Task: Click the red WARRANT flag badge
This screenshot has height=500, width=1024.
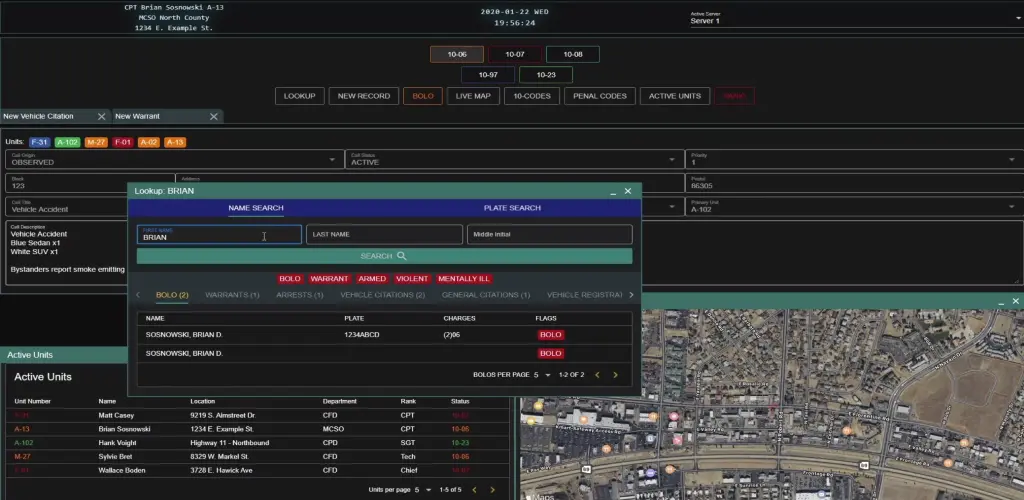Action: [329, 279]
